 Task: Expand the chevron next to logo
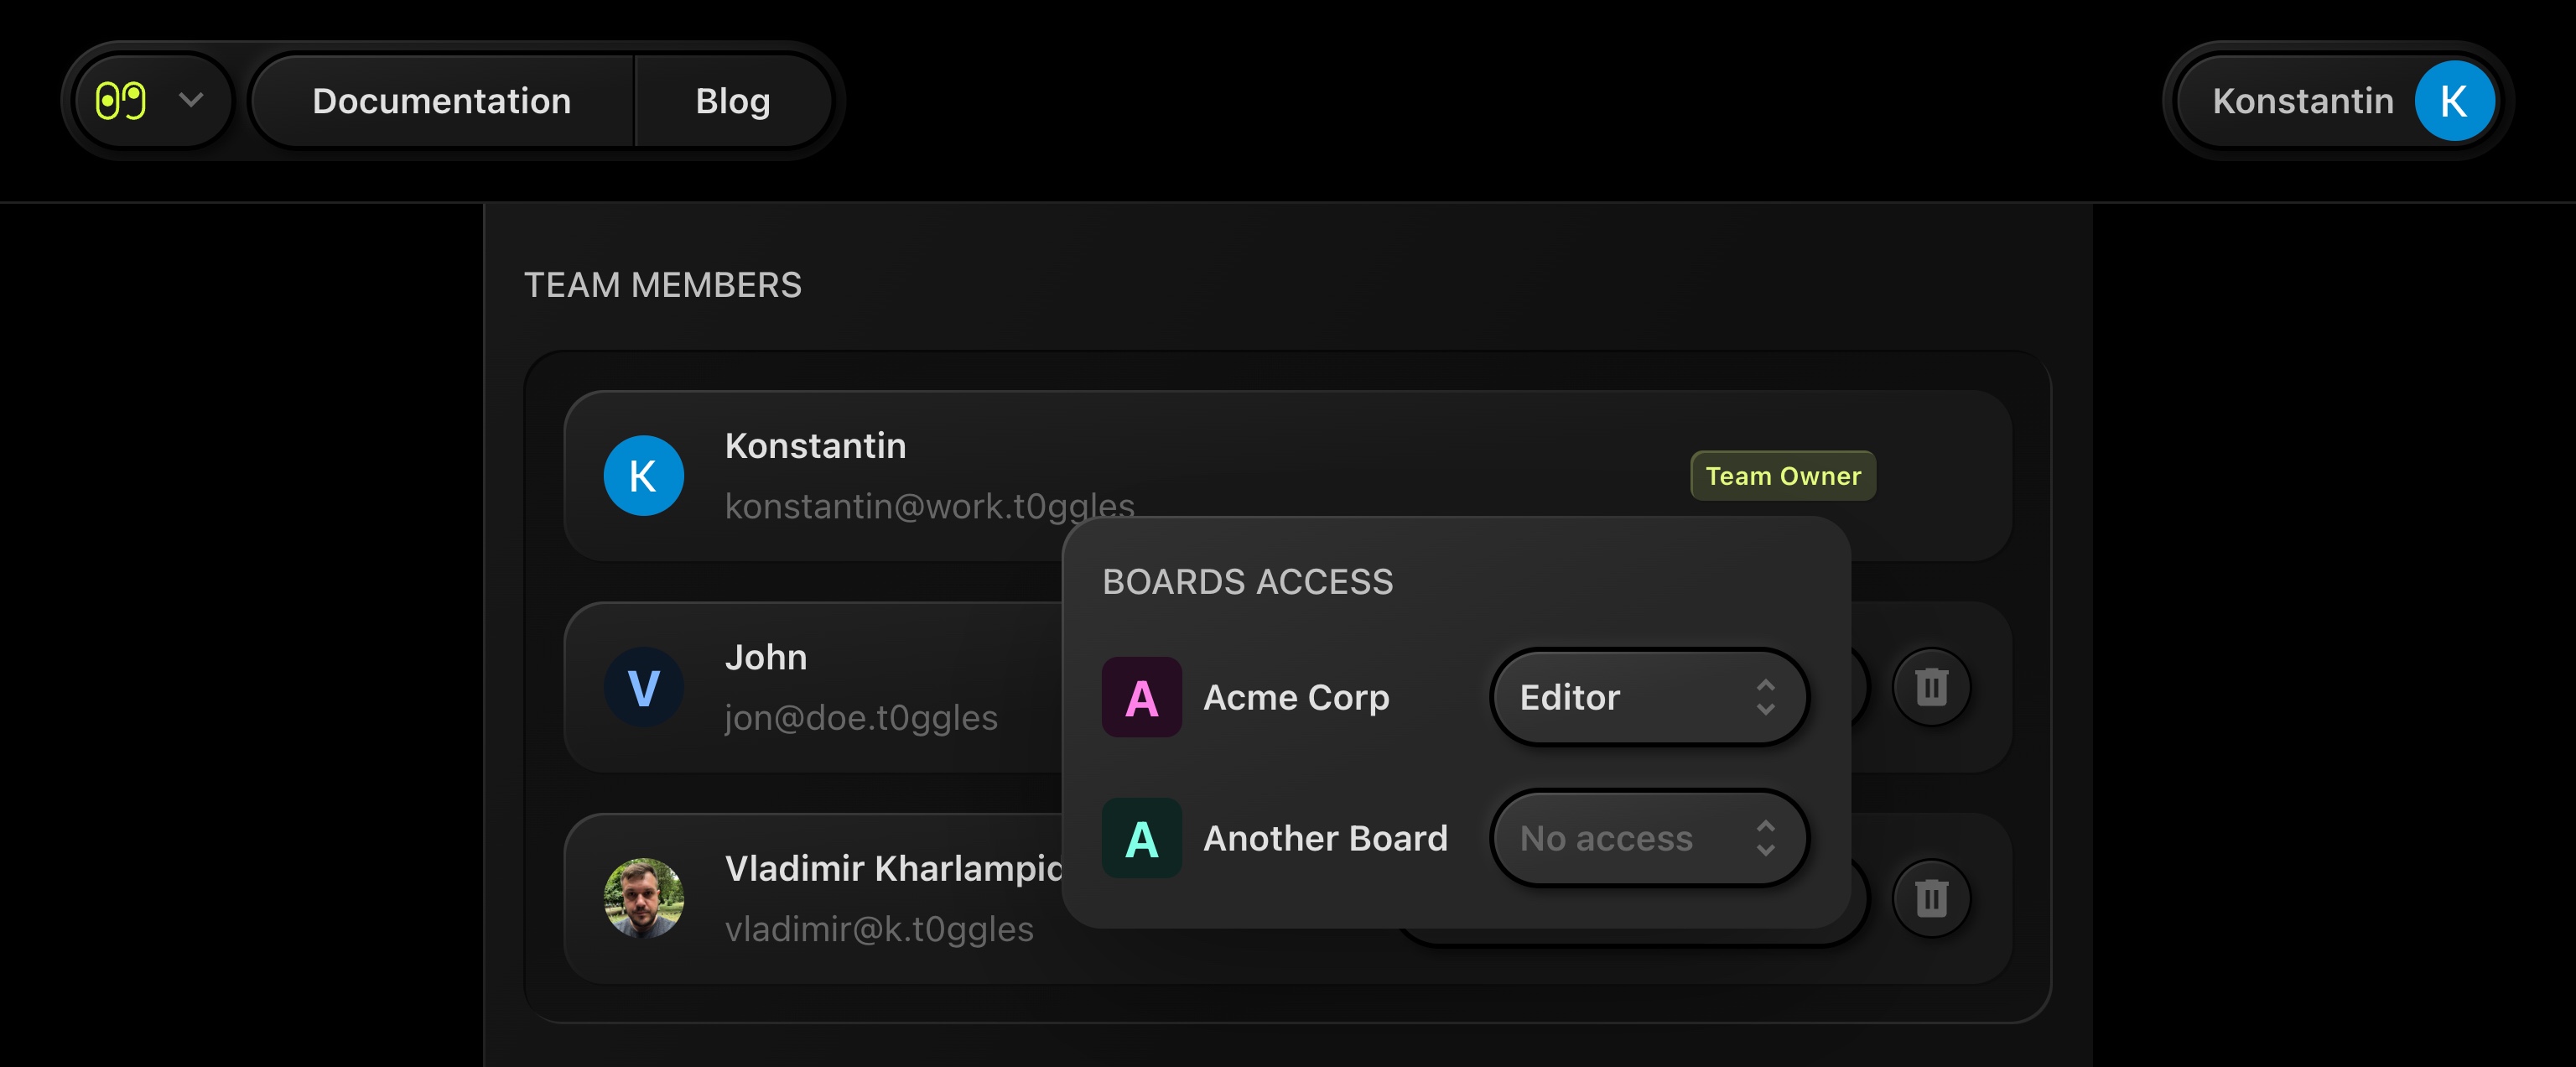(x=190, y=100)
